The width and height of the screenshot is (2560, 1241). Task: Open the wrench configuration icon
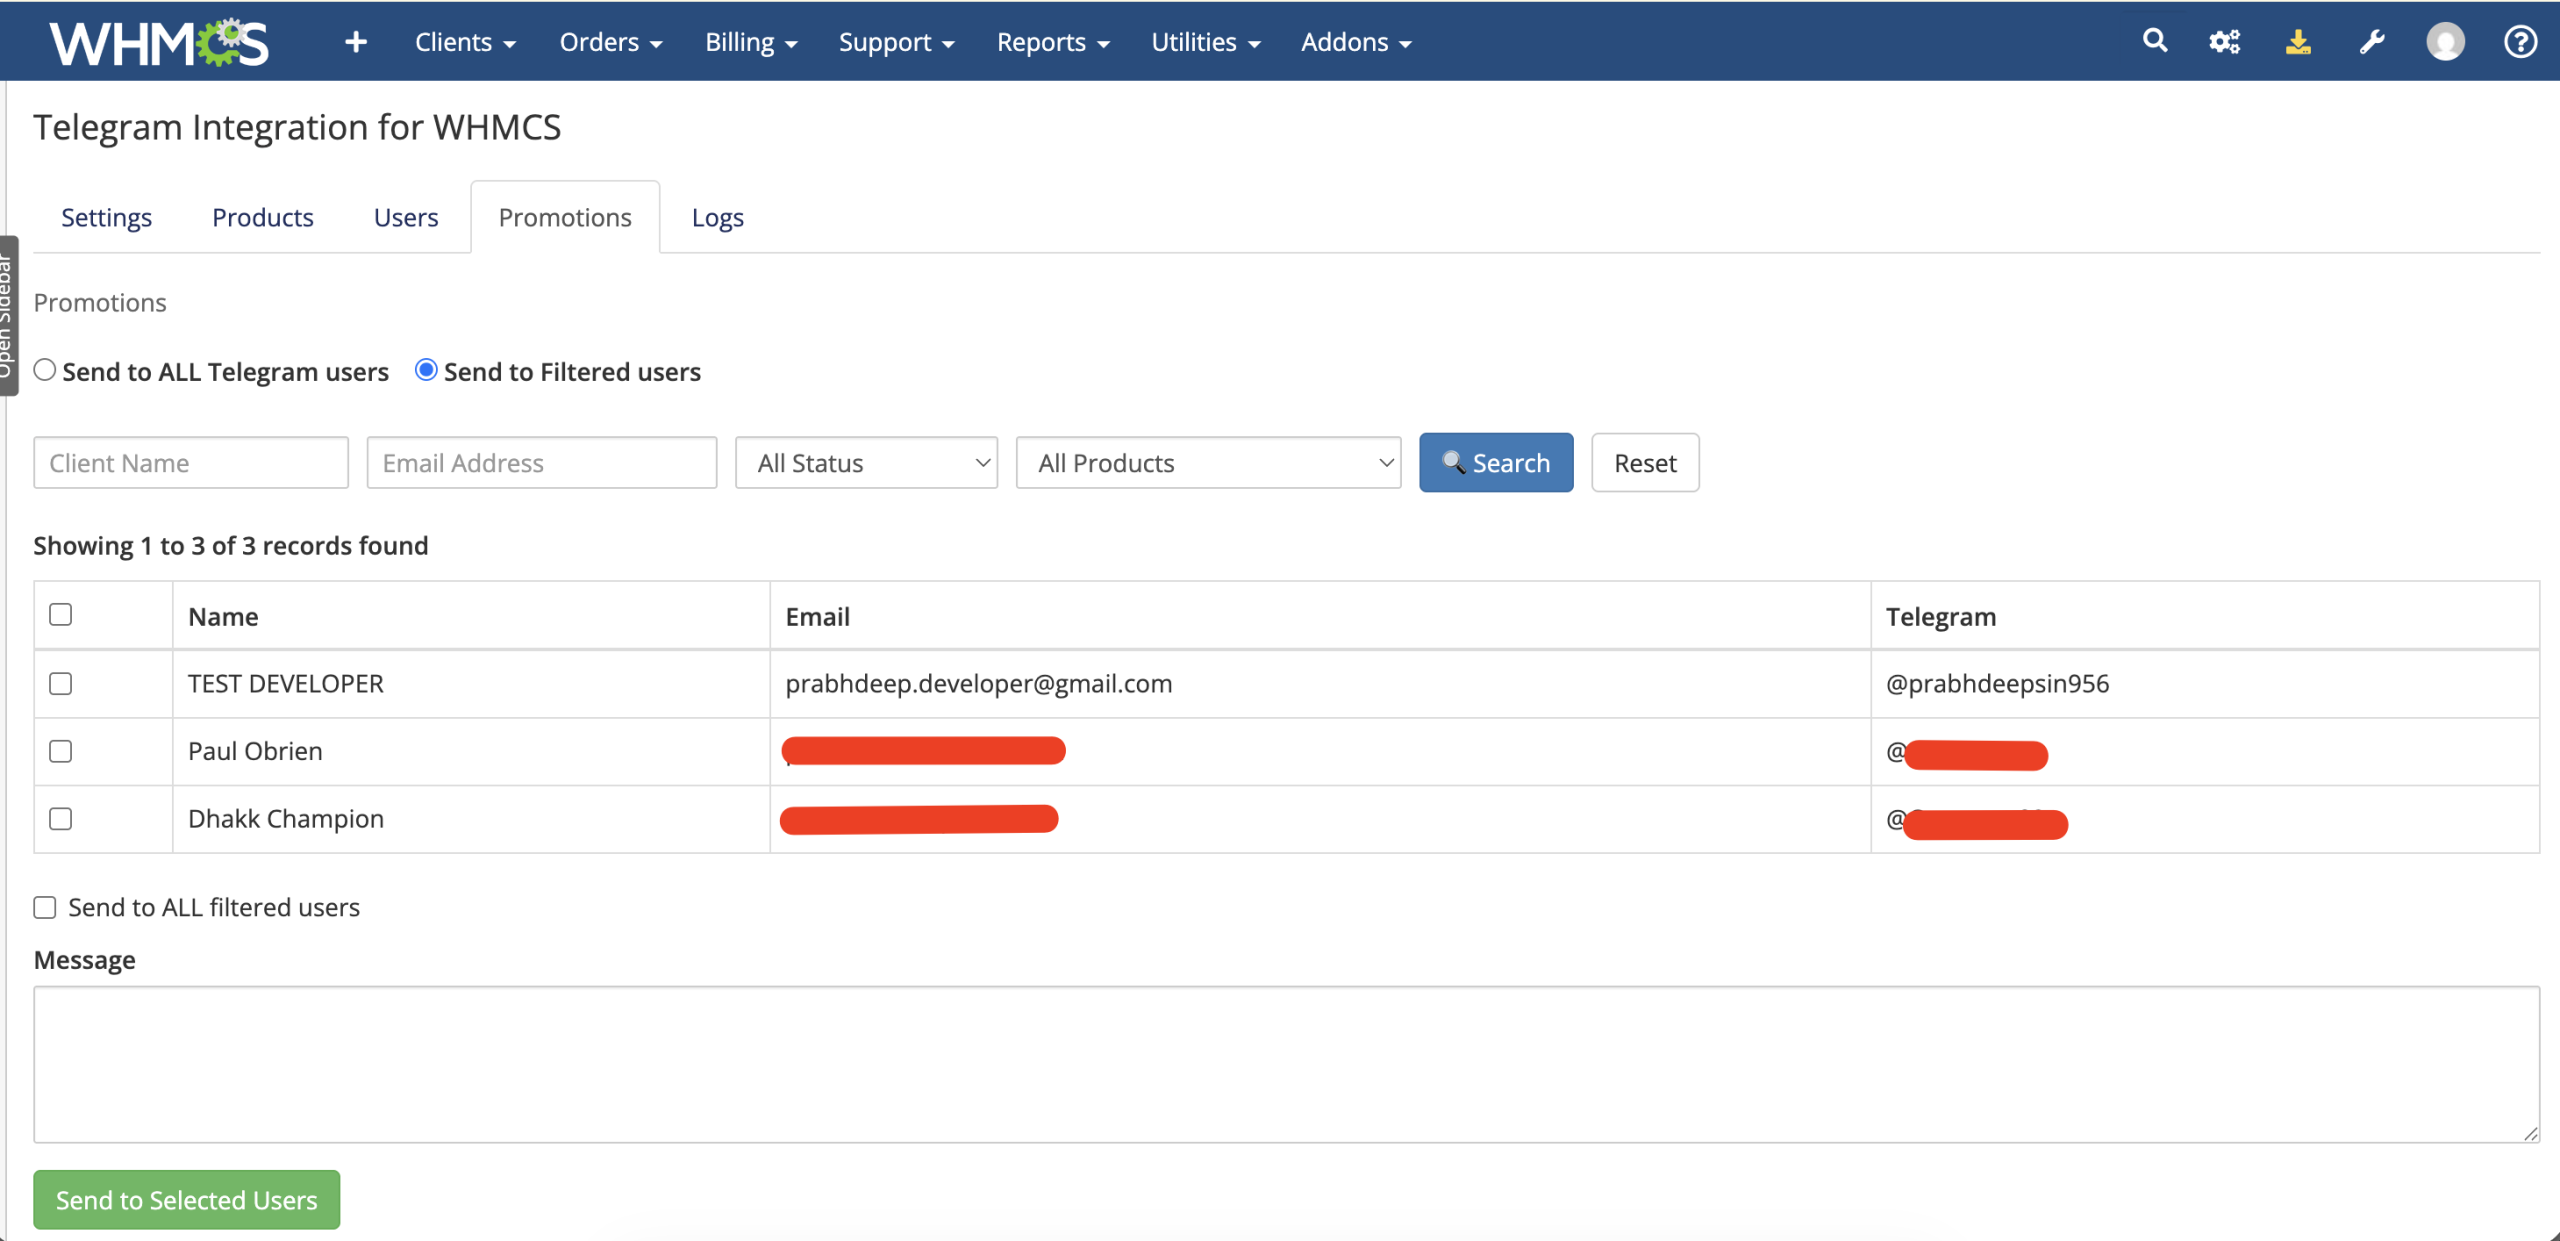coord(2372,42)
